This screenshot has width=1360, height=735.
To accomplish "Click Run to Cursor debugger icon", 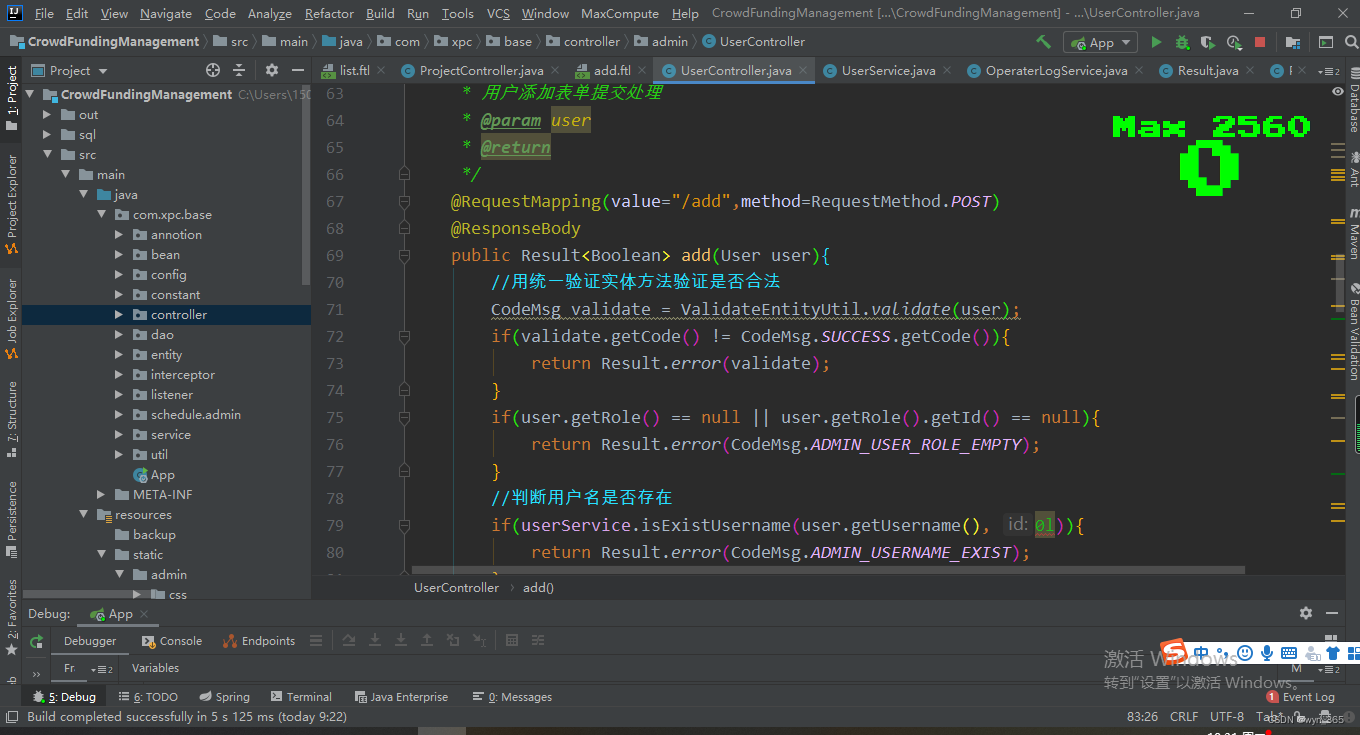I will (479, 641).
